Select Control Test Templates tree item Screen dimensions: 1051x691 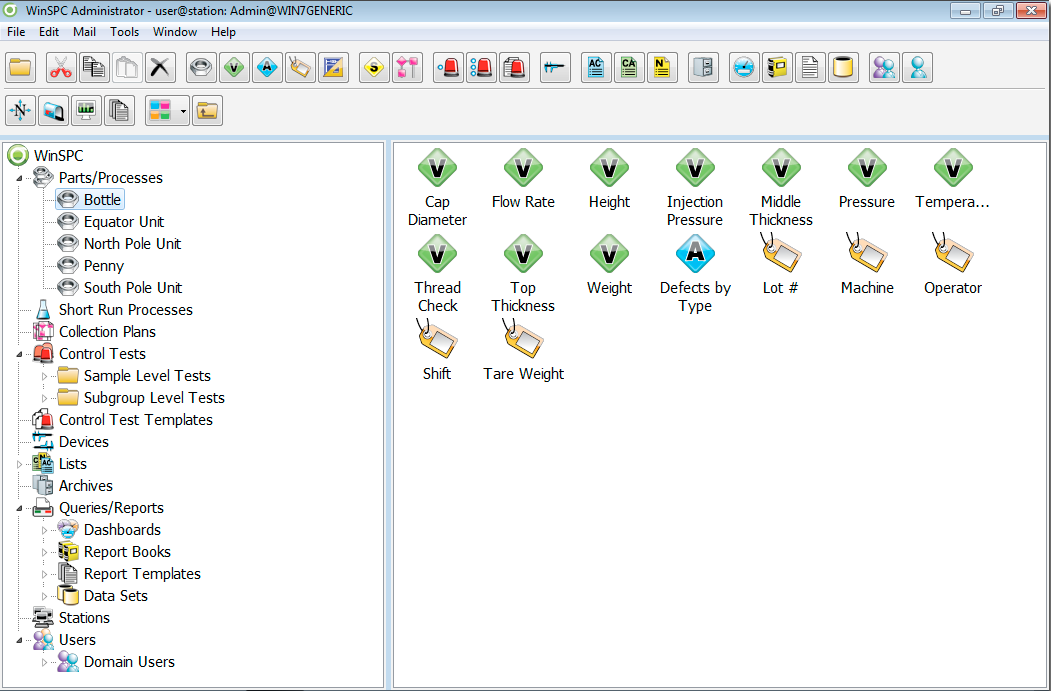tap(135, 420)
